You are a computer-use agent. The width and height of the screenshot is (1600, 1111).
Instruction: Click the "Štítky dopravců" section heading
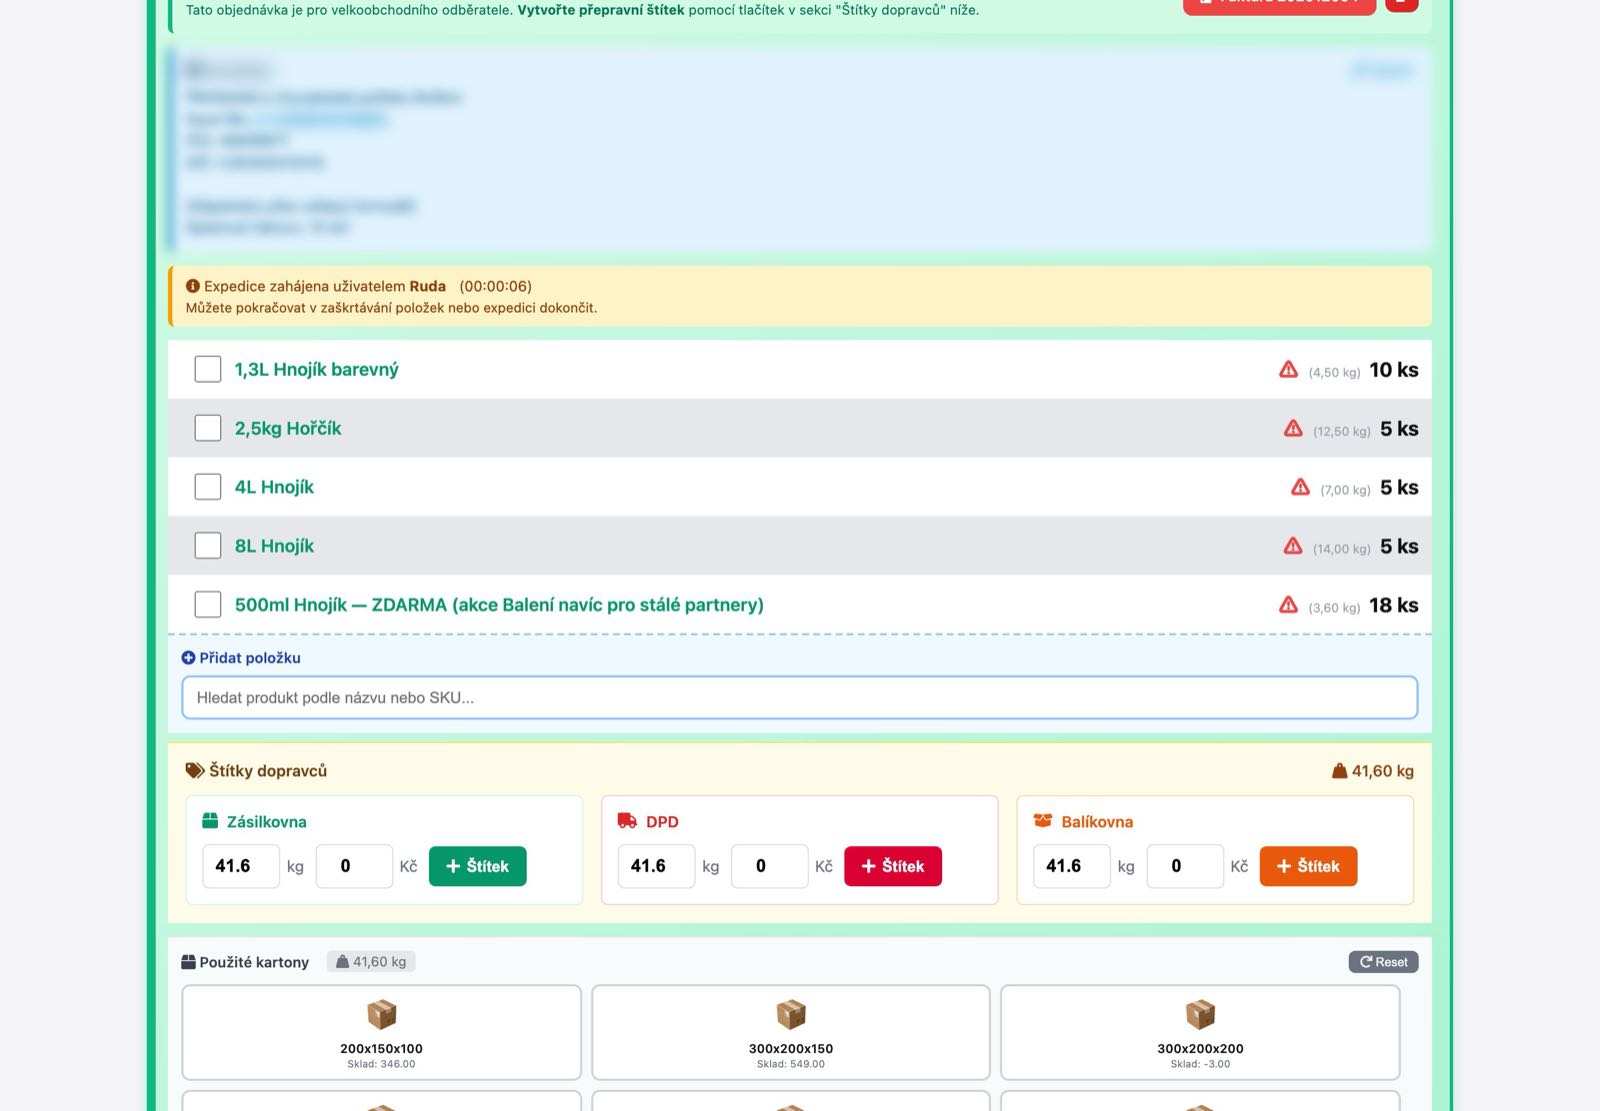click(268, 771)
